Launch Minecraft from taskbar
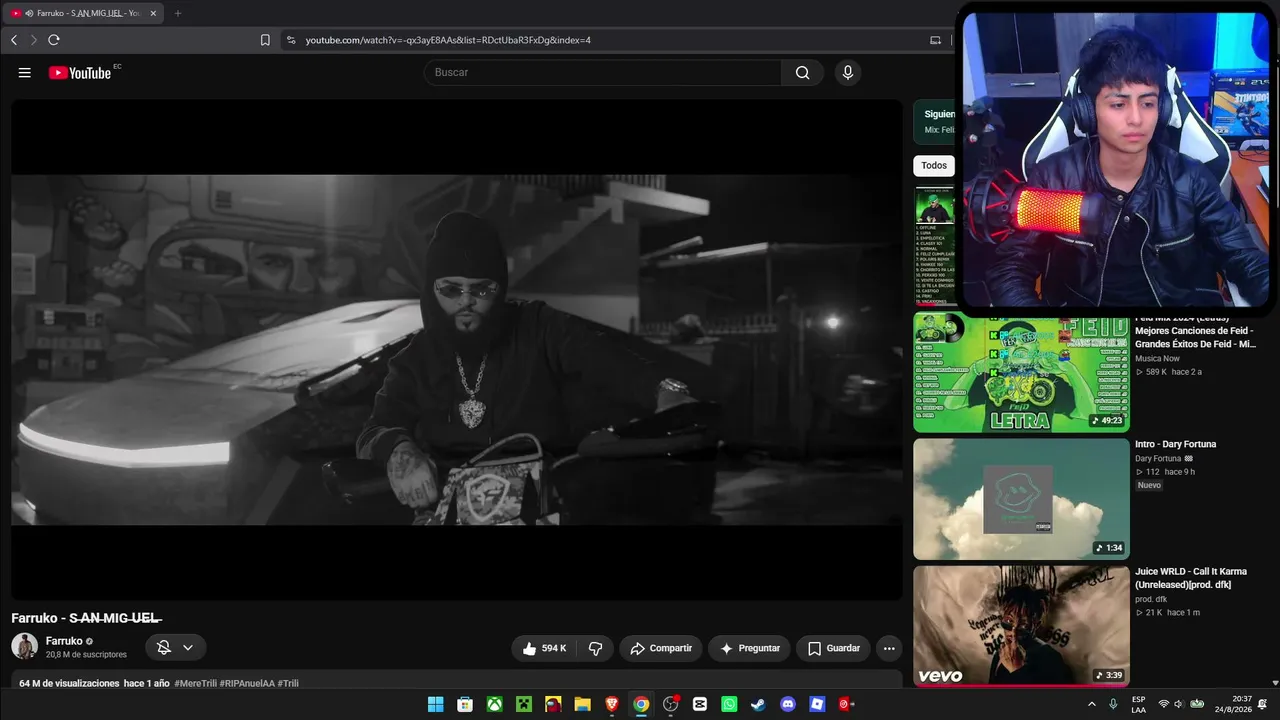Screen dimensions: 1280x720 pos(524,704)
